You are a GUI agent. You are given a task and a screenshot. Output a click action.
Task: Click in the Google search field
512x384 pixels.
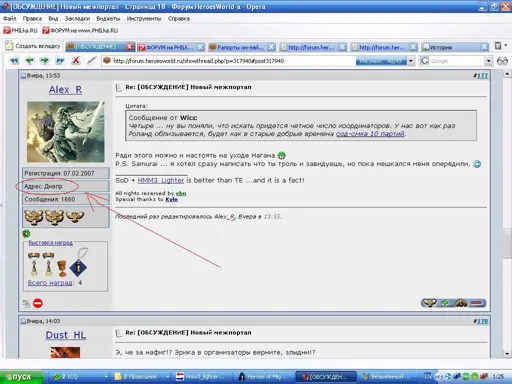click(457, 61)
